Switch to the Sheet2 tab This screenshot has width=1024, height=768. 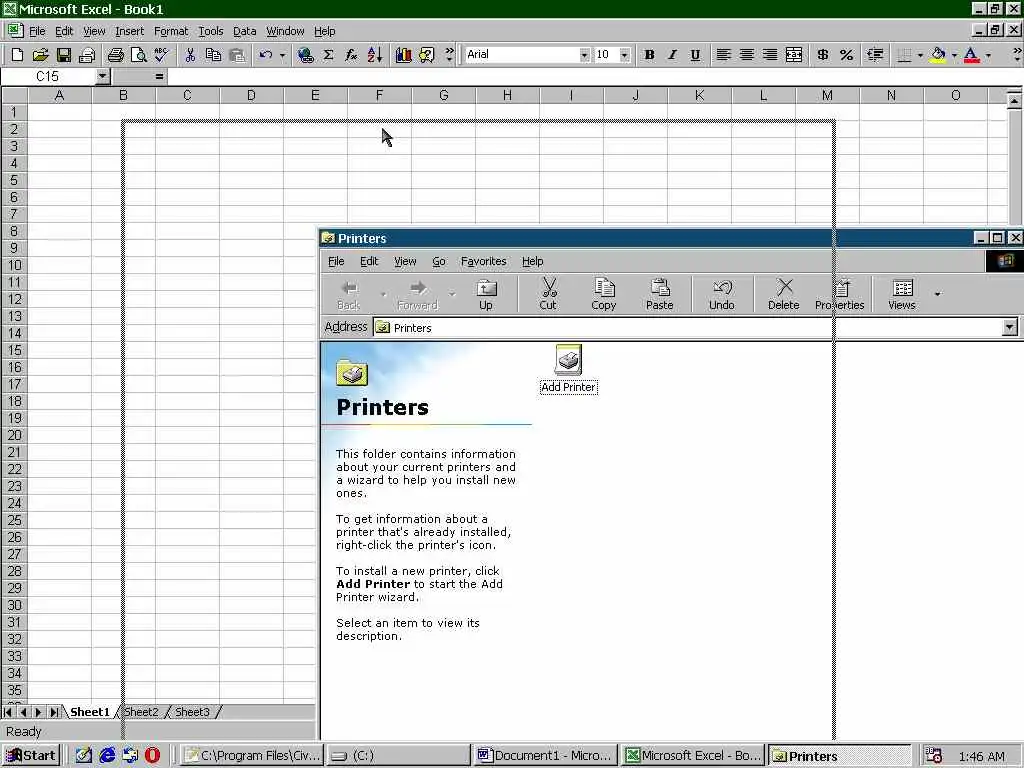click(x=141, y=712)
